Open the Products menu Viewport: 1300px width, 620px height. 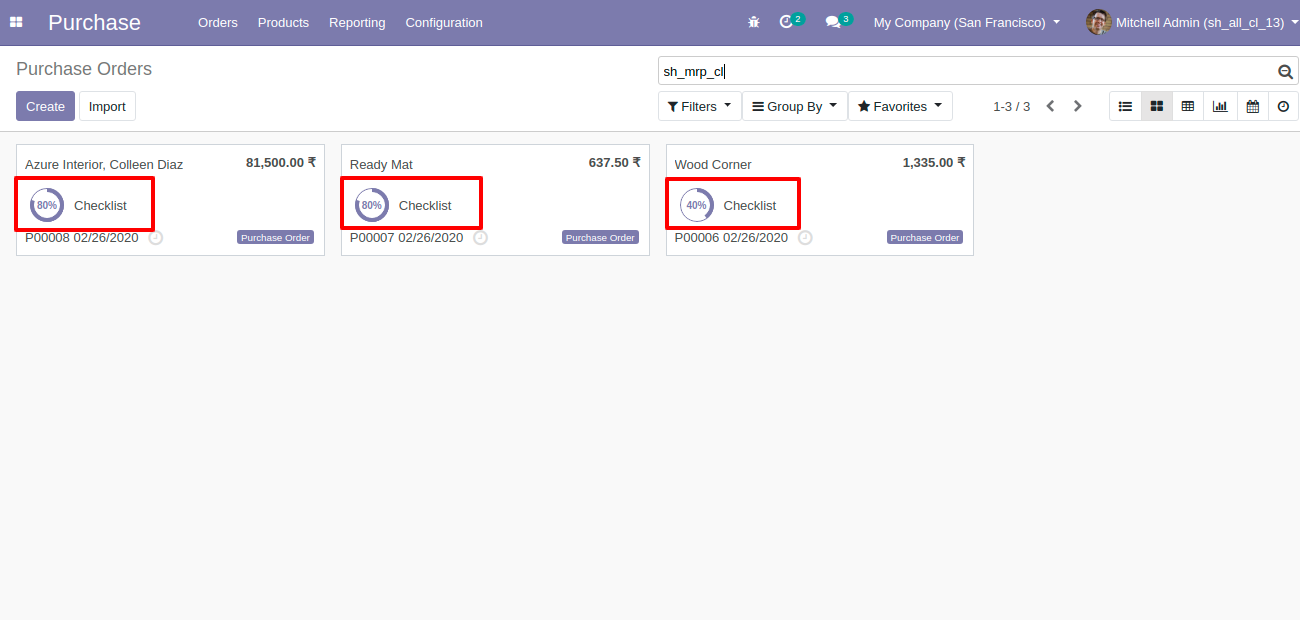[x=283, y=22]
